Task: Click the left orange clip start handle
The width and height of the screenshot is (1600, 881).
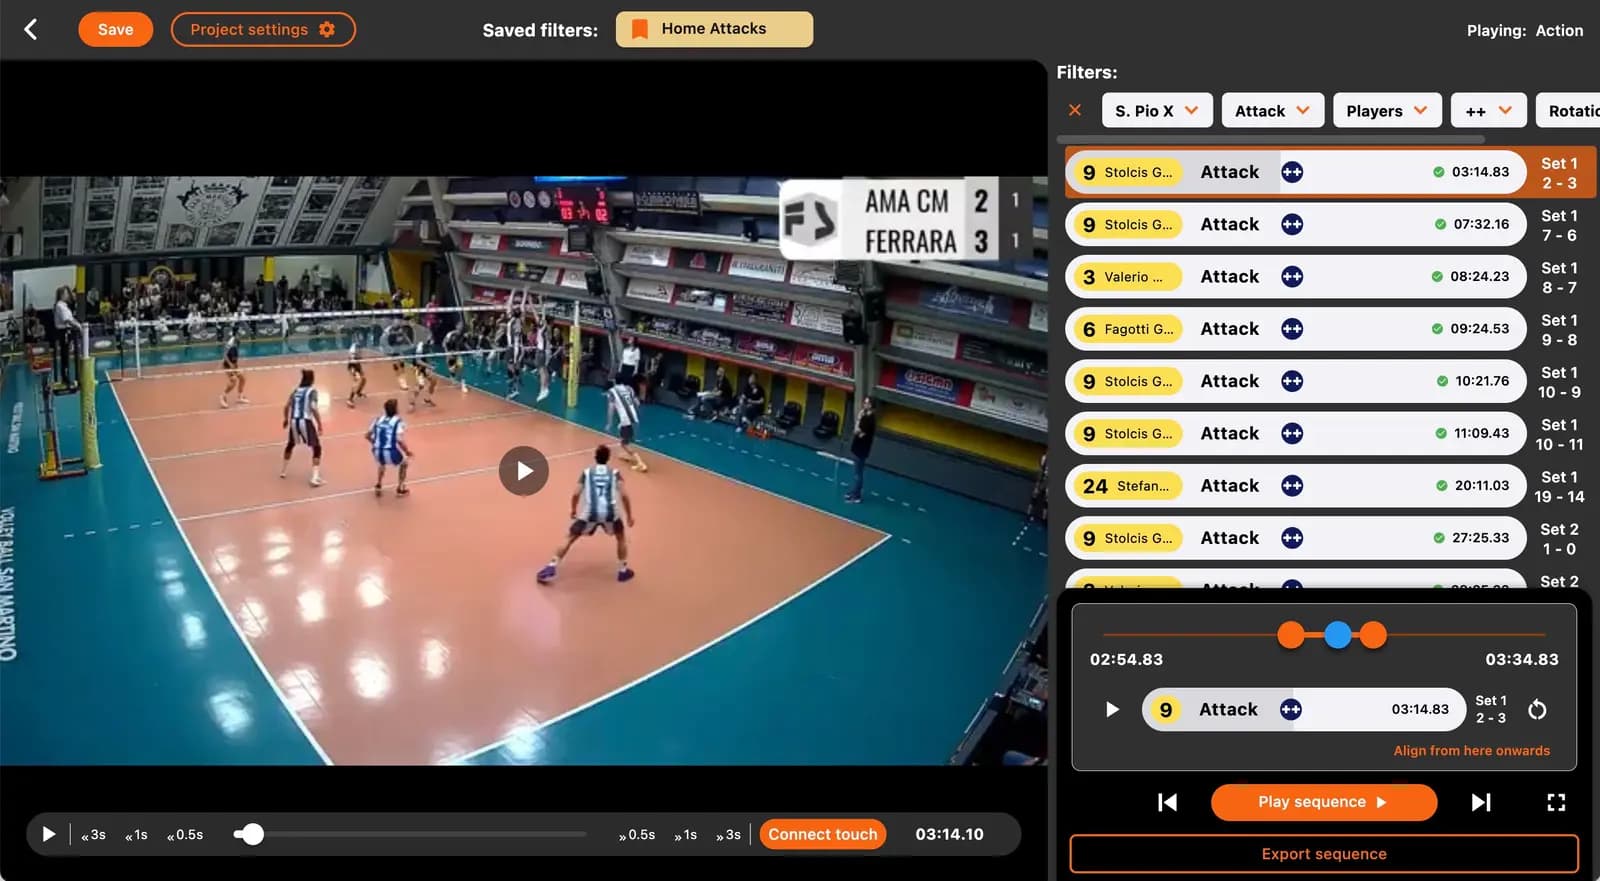Action: [1291, 634]
